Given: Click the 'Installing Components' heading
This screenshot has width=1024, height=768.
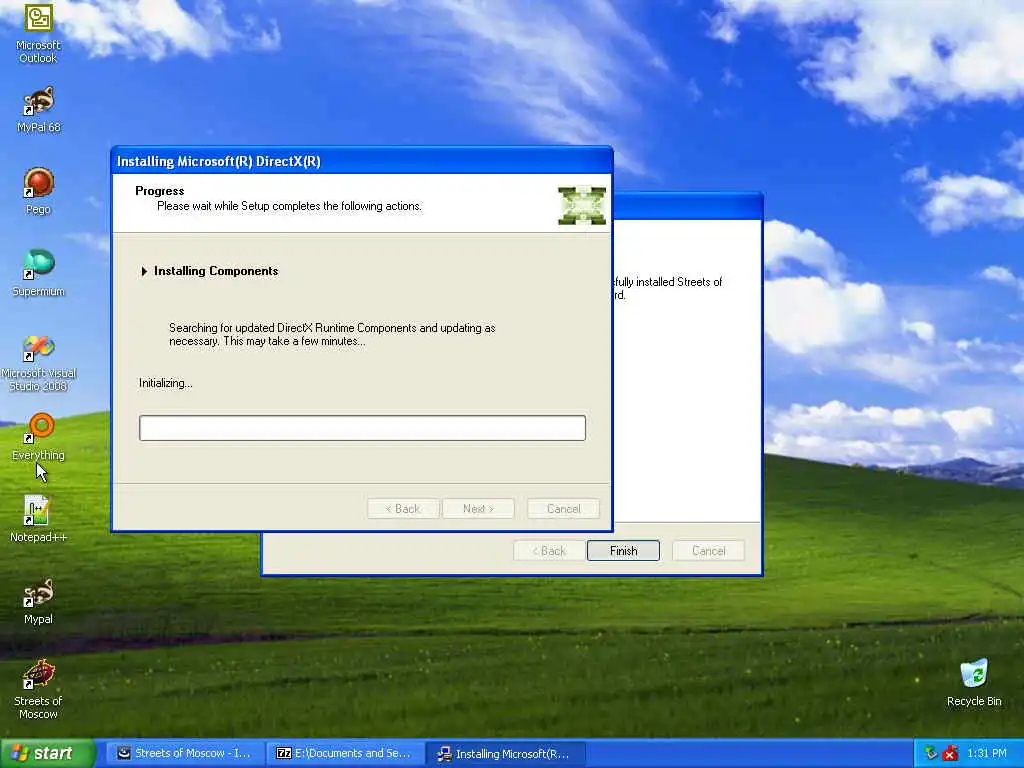Looking at the screenshot, I should click(x=216, y=271).
